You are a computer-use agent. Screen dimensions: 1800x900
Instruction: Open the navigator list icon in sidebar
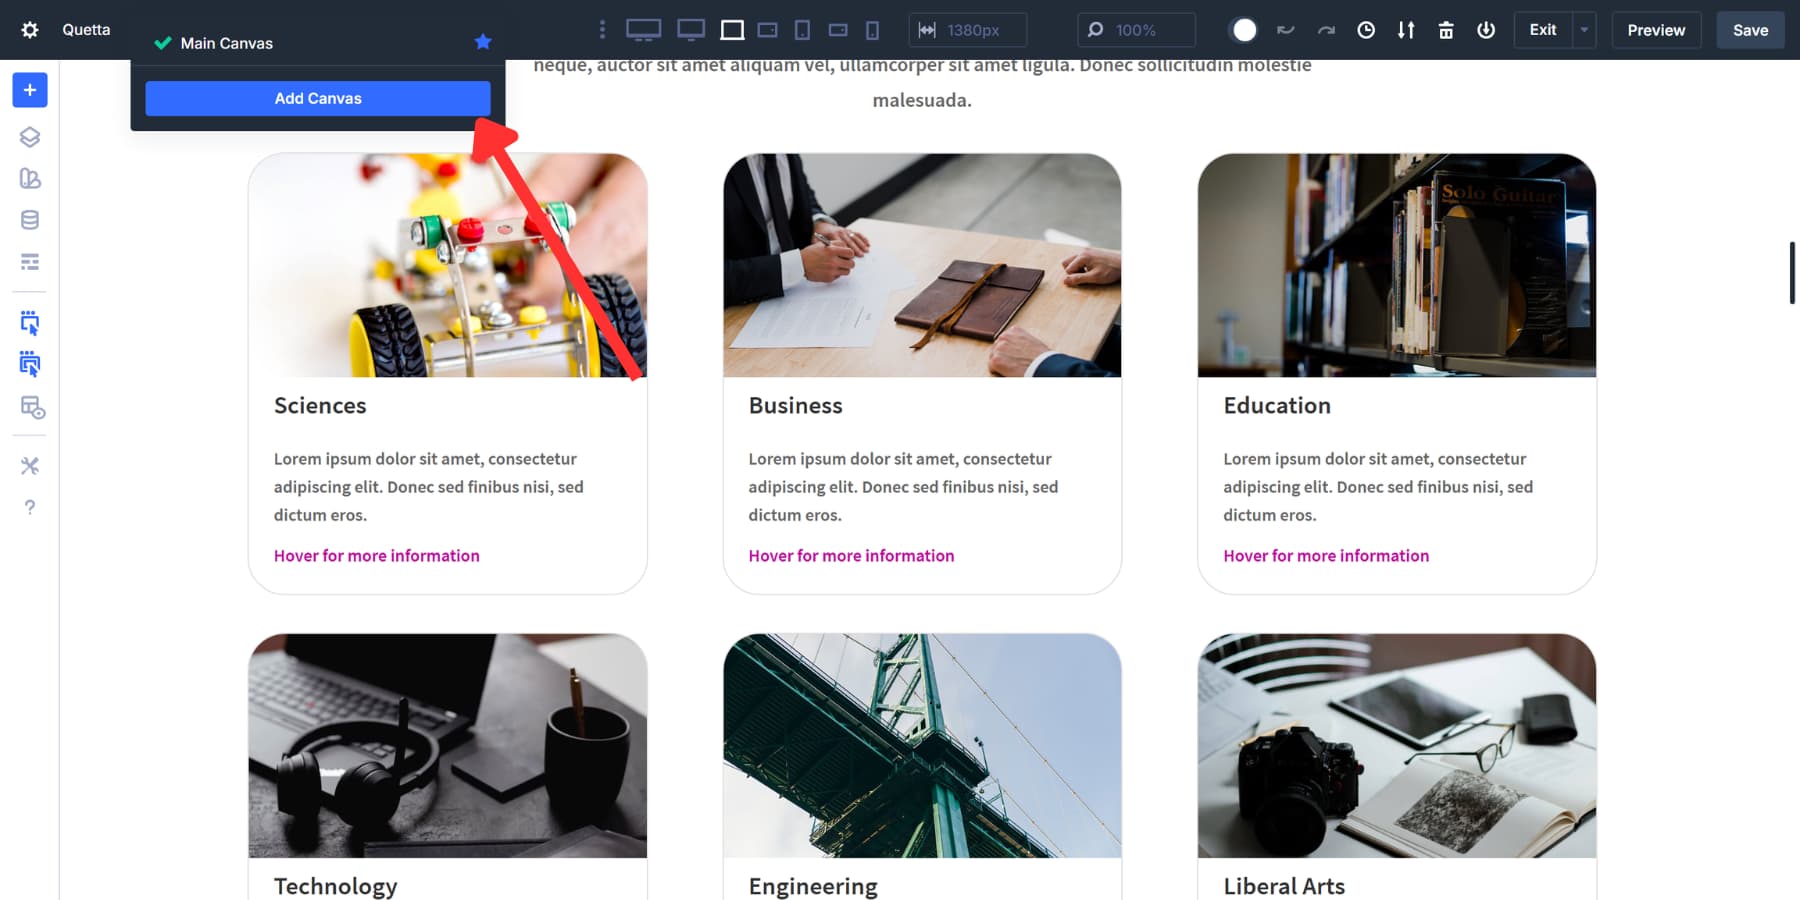pyautogui.click(x=29, y=261)
